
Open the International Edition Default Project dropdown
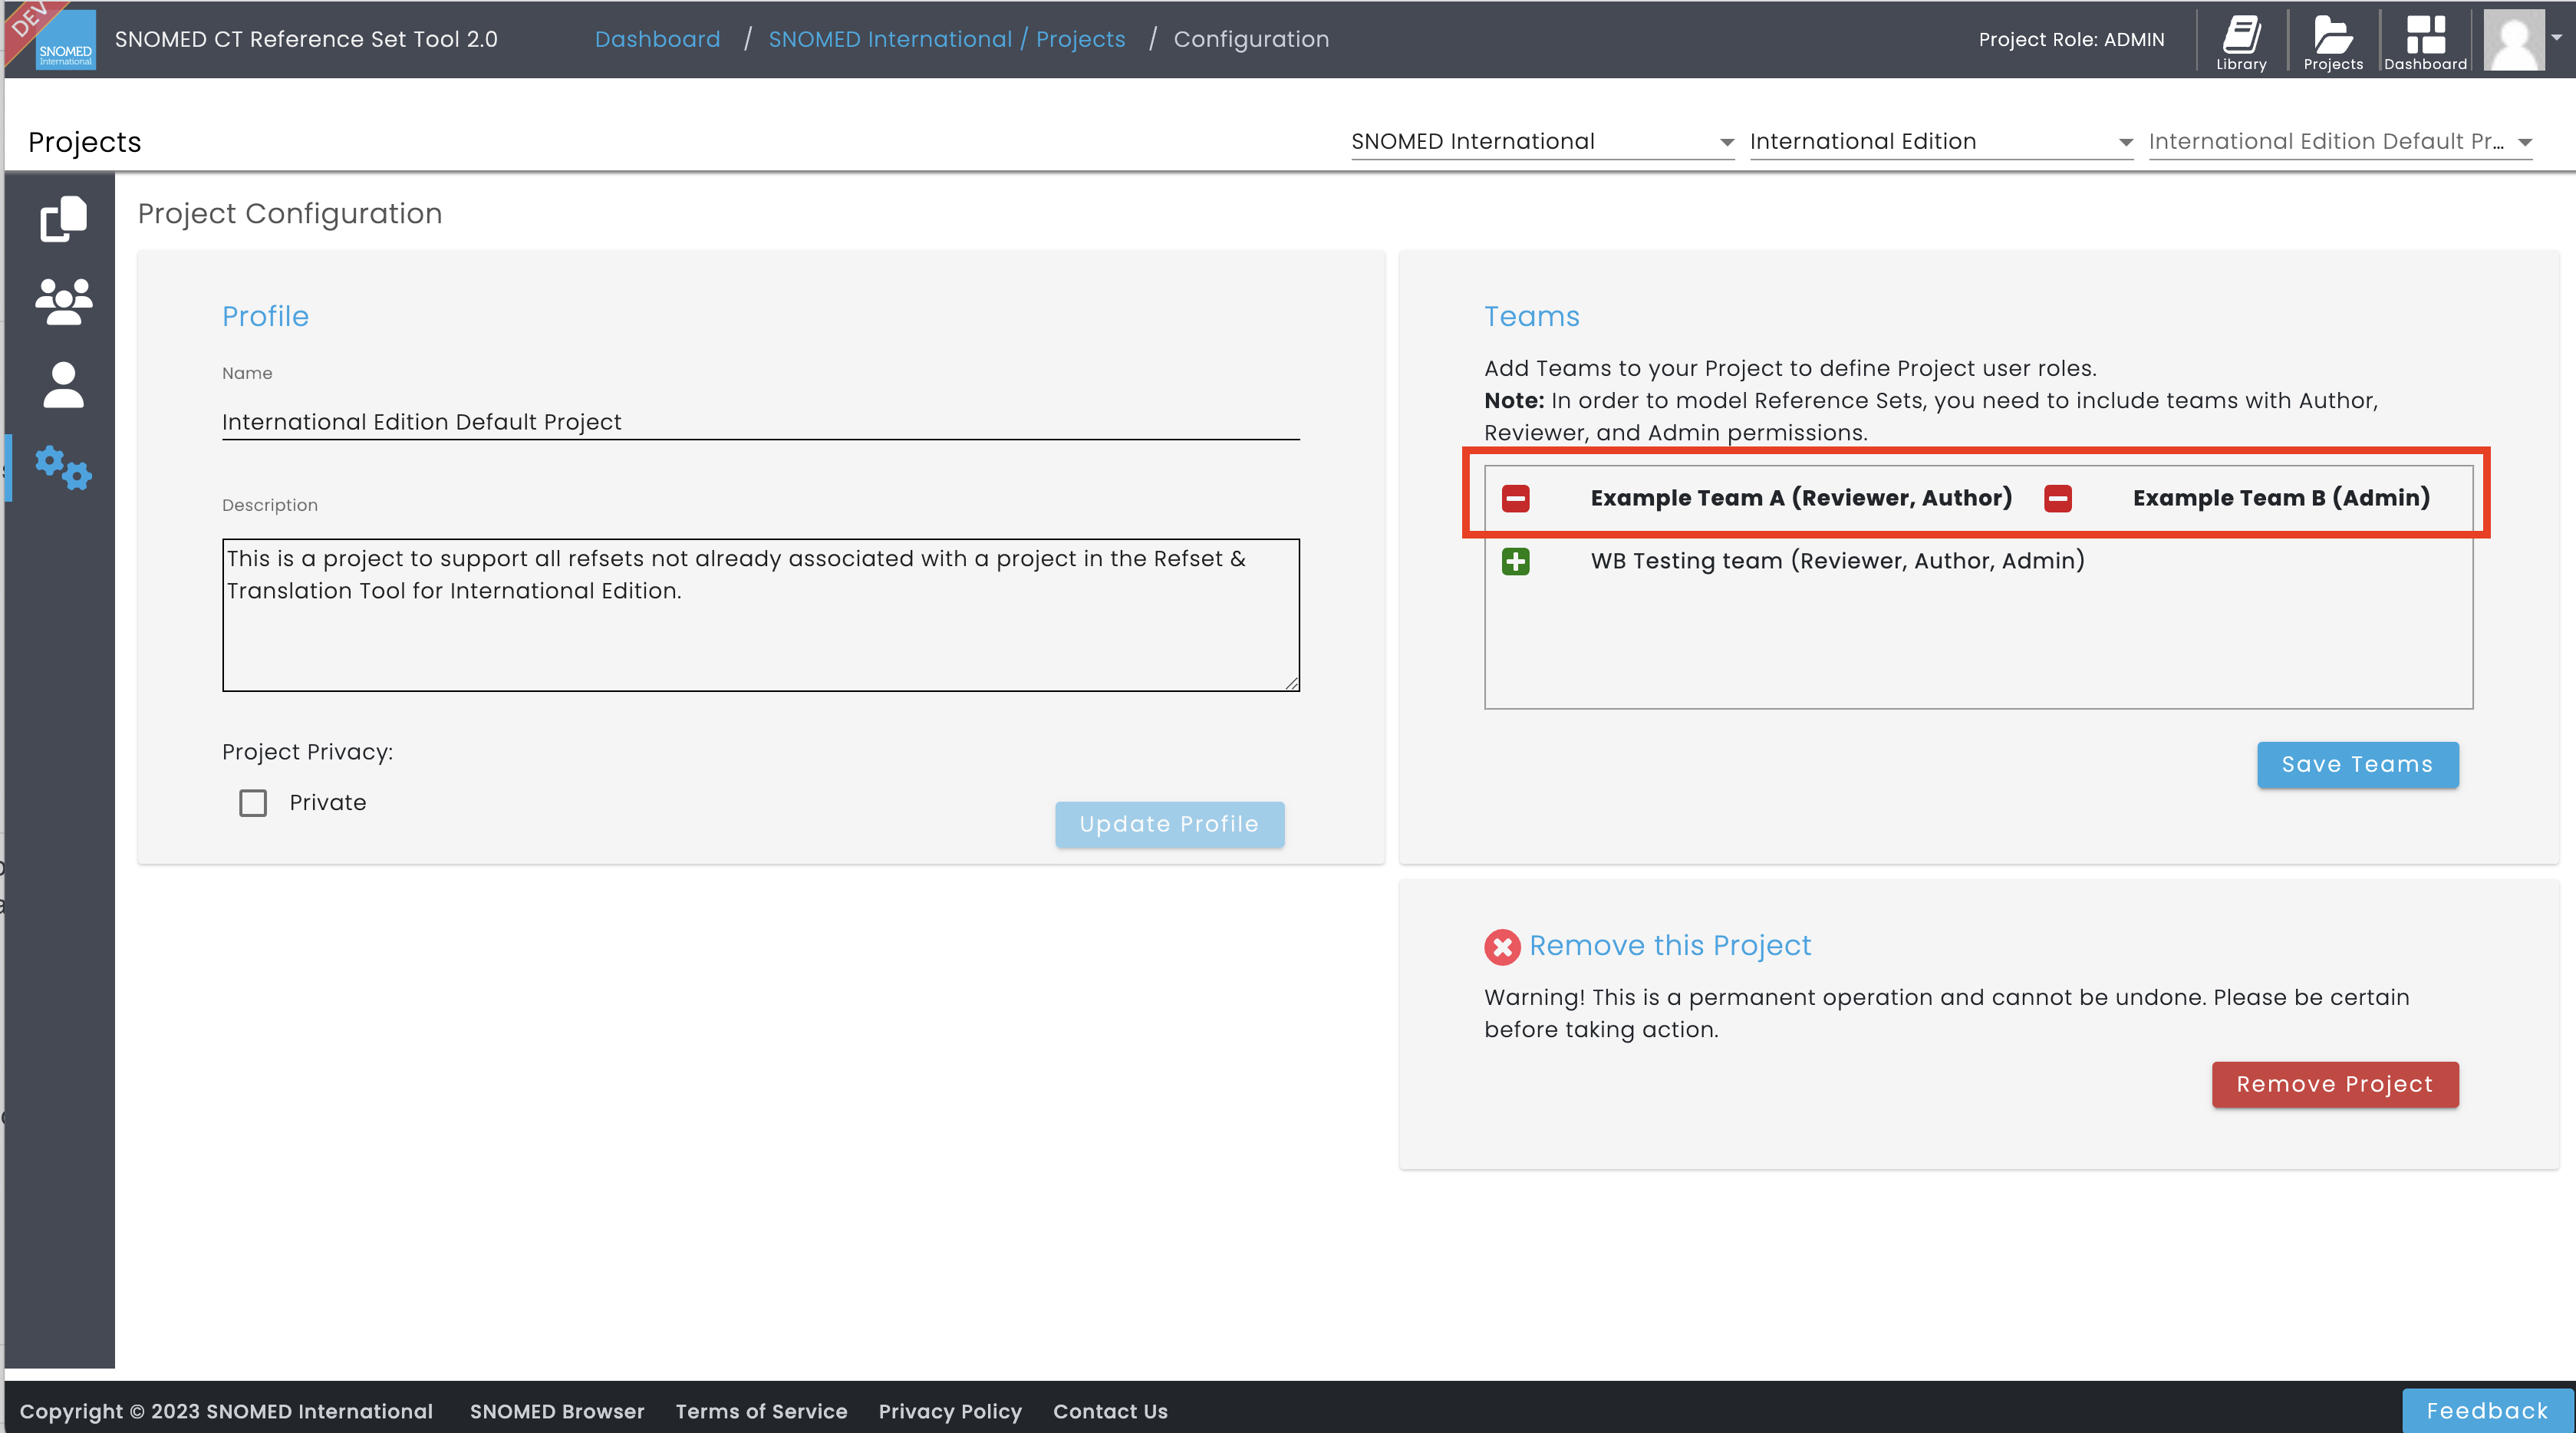[x=2340, y=142]
